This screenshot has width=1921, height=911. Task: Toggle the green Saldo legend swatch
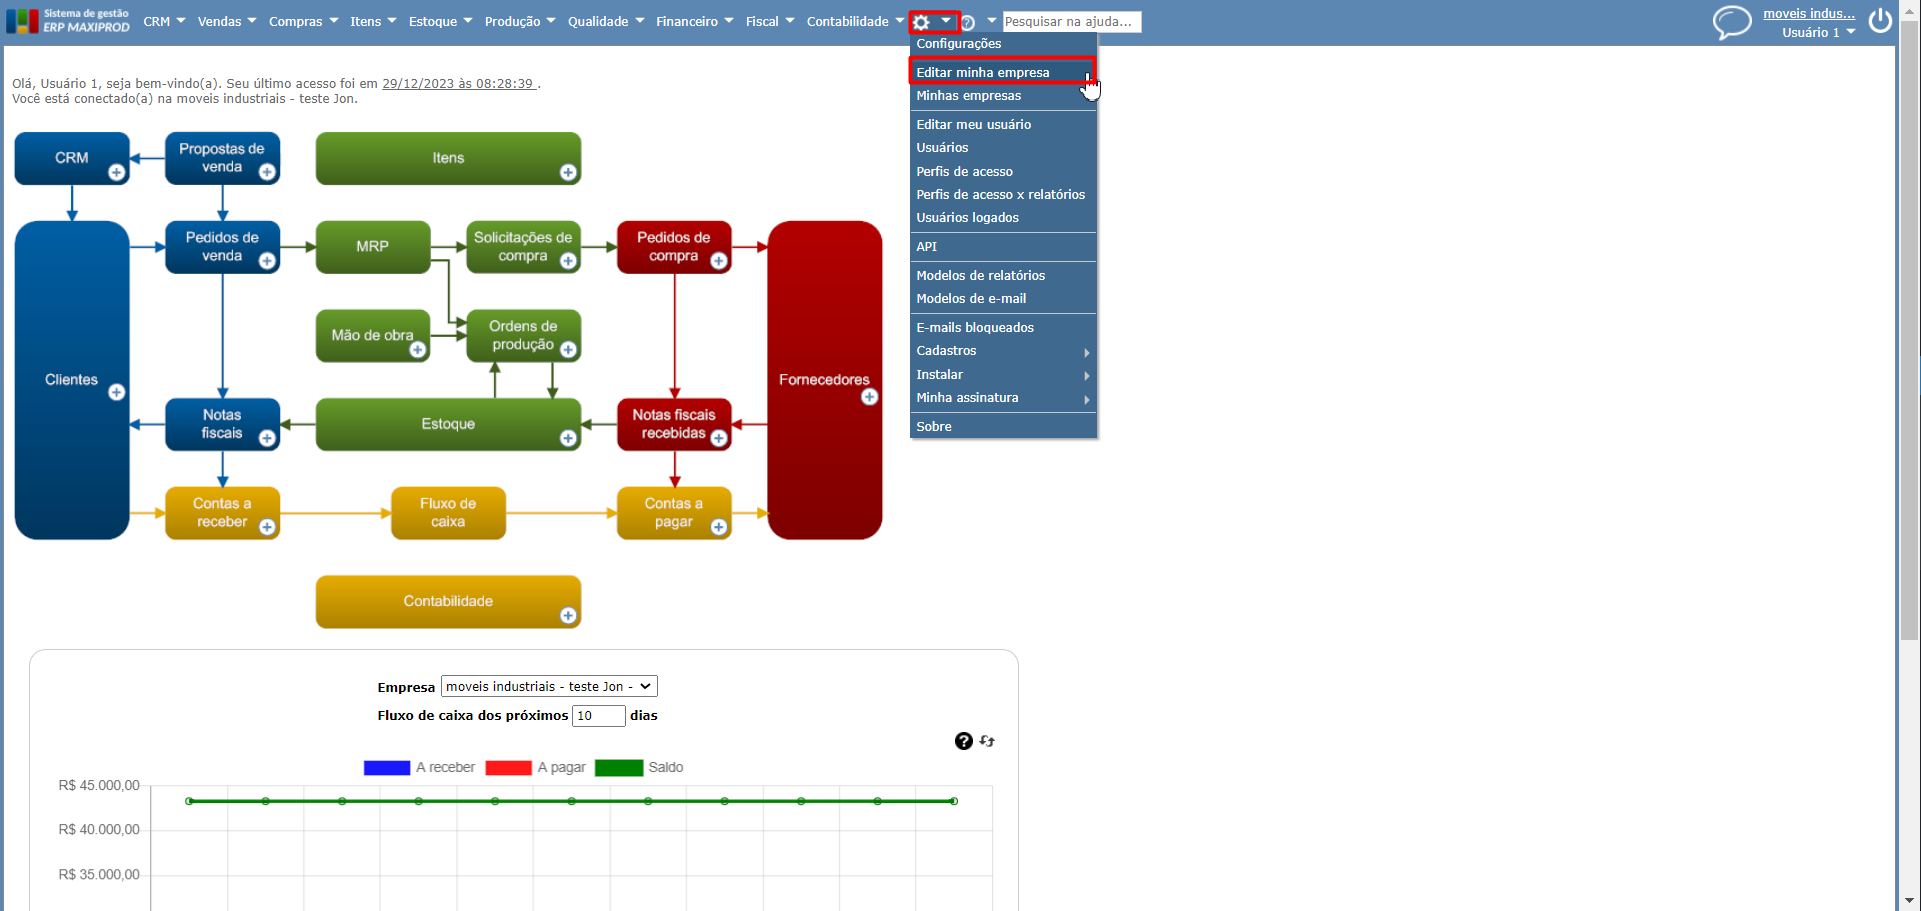[619, 768]
